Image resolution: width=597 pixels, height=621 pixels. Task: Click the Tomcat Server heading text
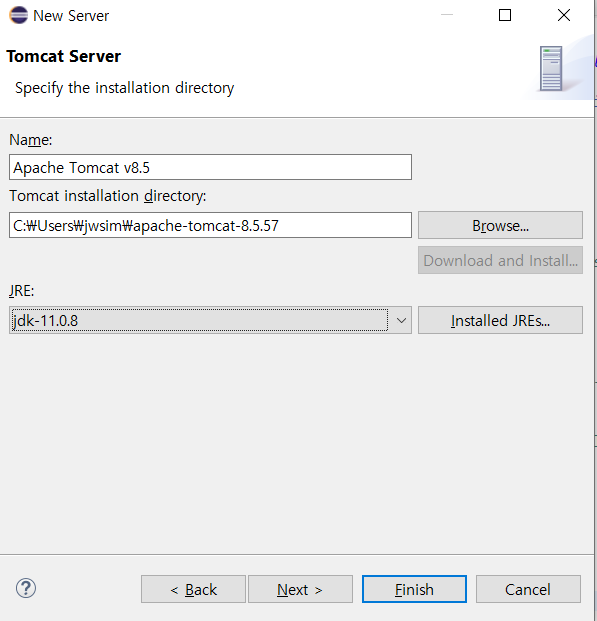(x=63, y=56)
